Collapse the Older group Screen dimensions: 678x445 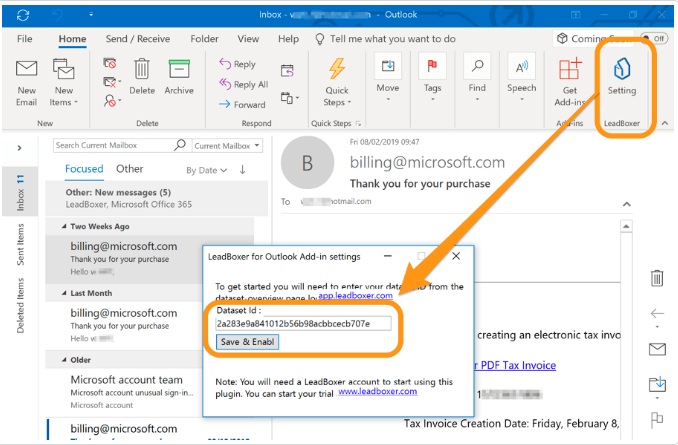[x=64, y=359]
